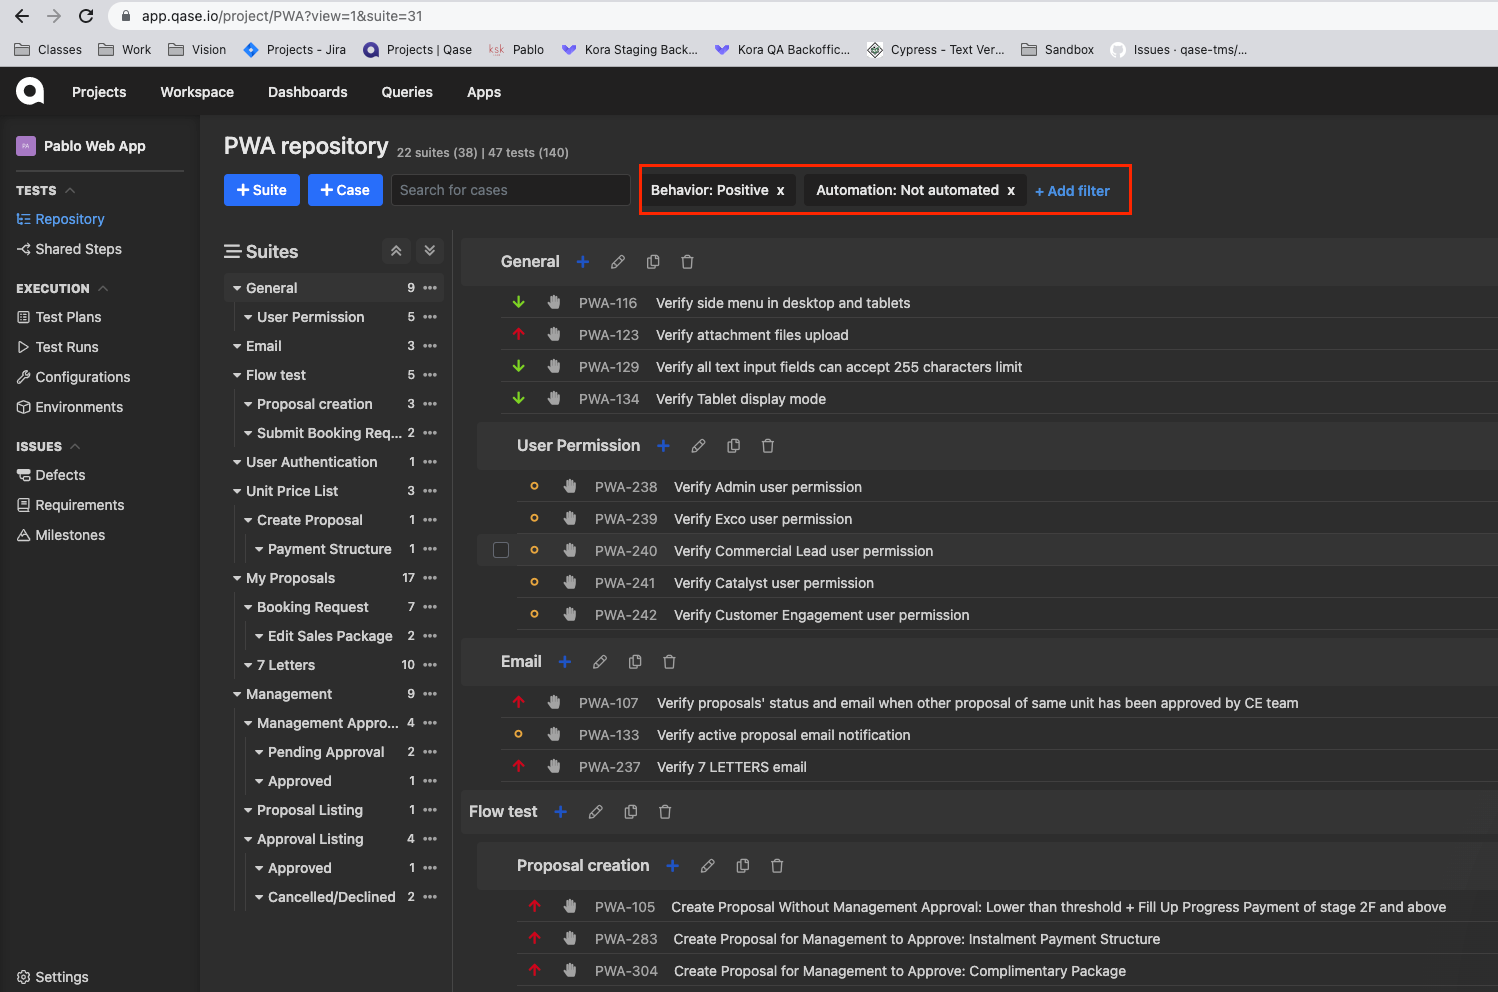
Task: Edit the Flow test suite
Action: coord(596,812)
